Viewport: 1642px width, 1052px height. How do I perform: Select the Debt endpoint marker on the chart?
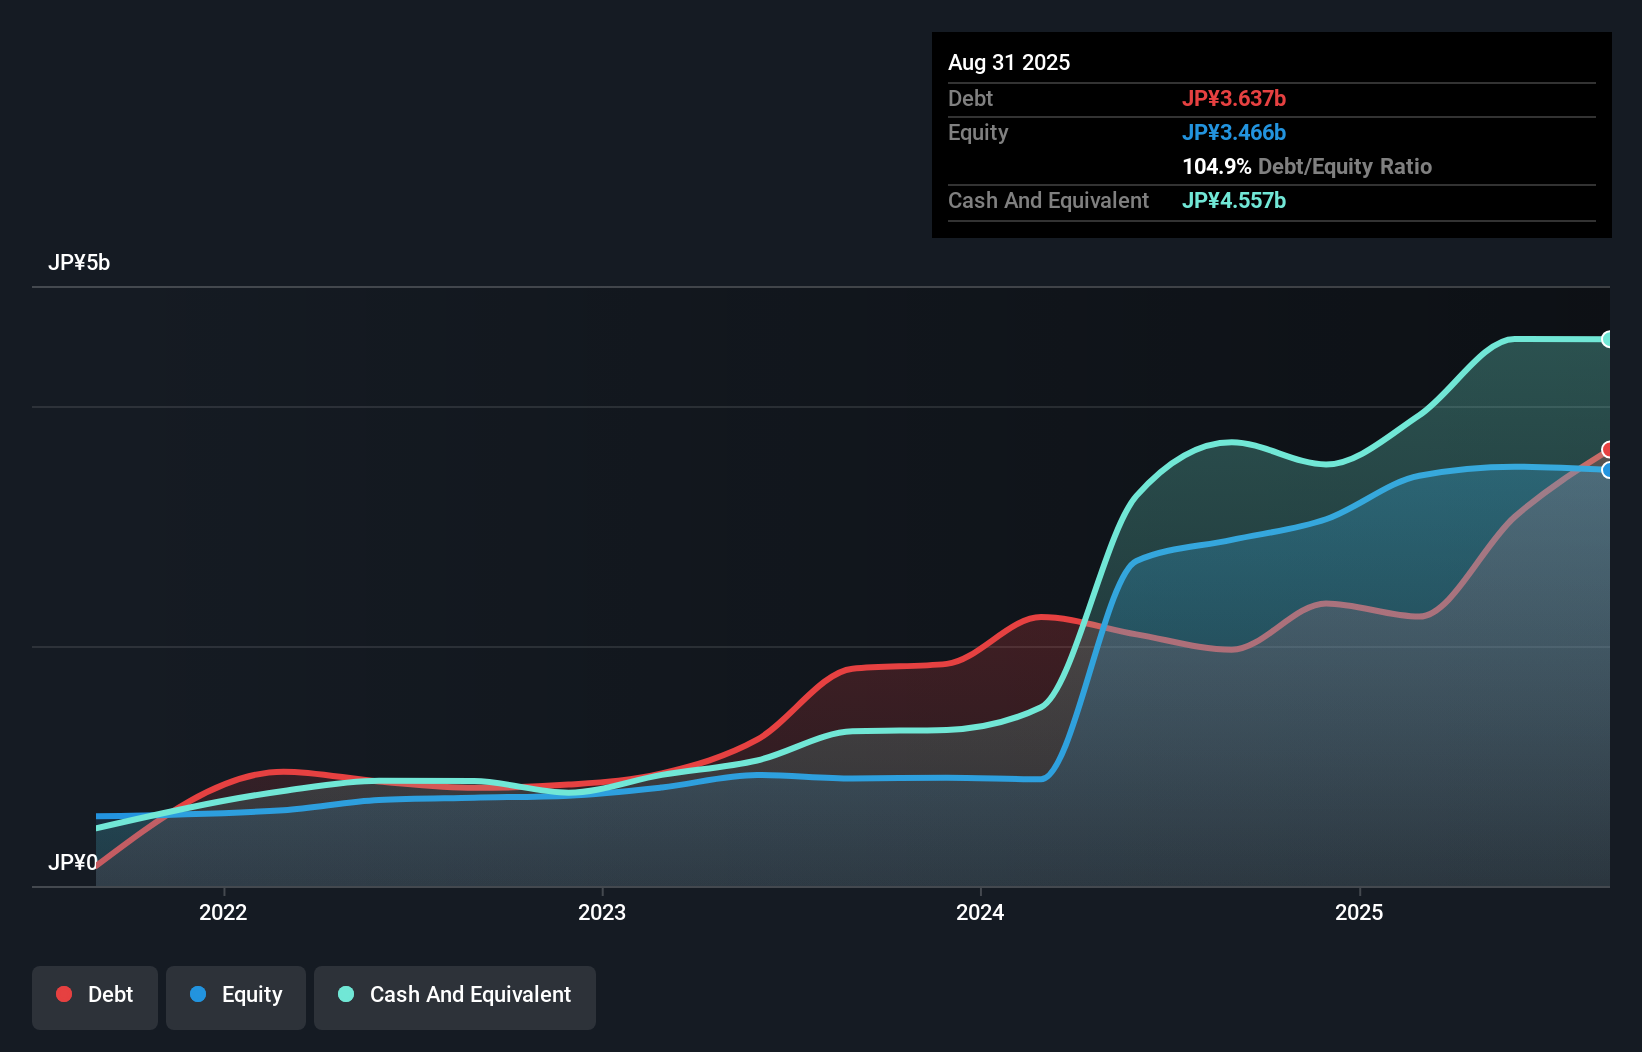click(1606, 450)
